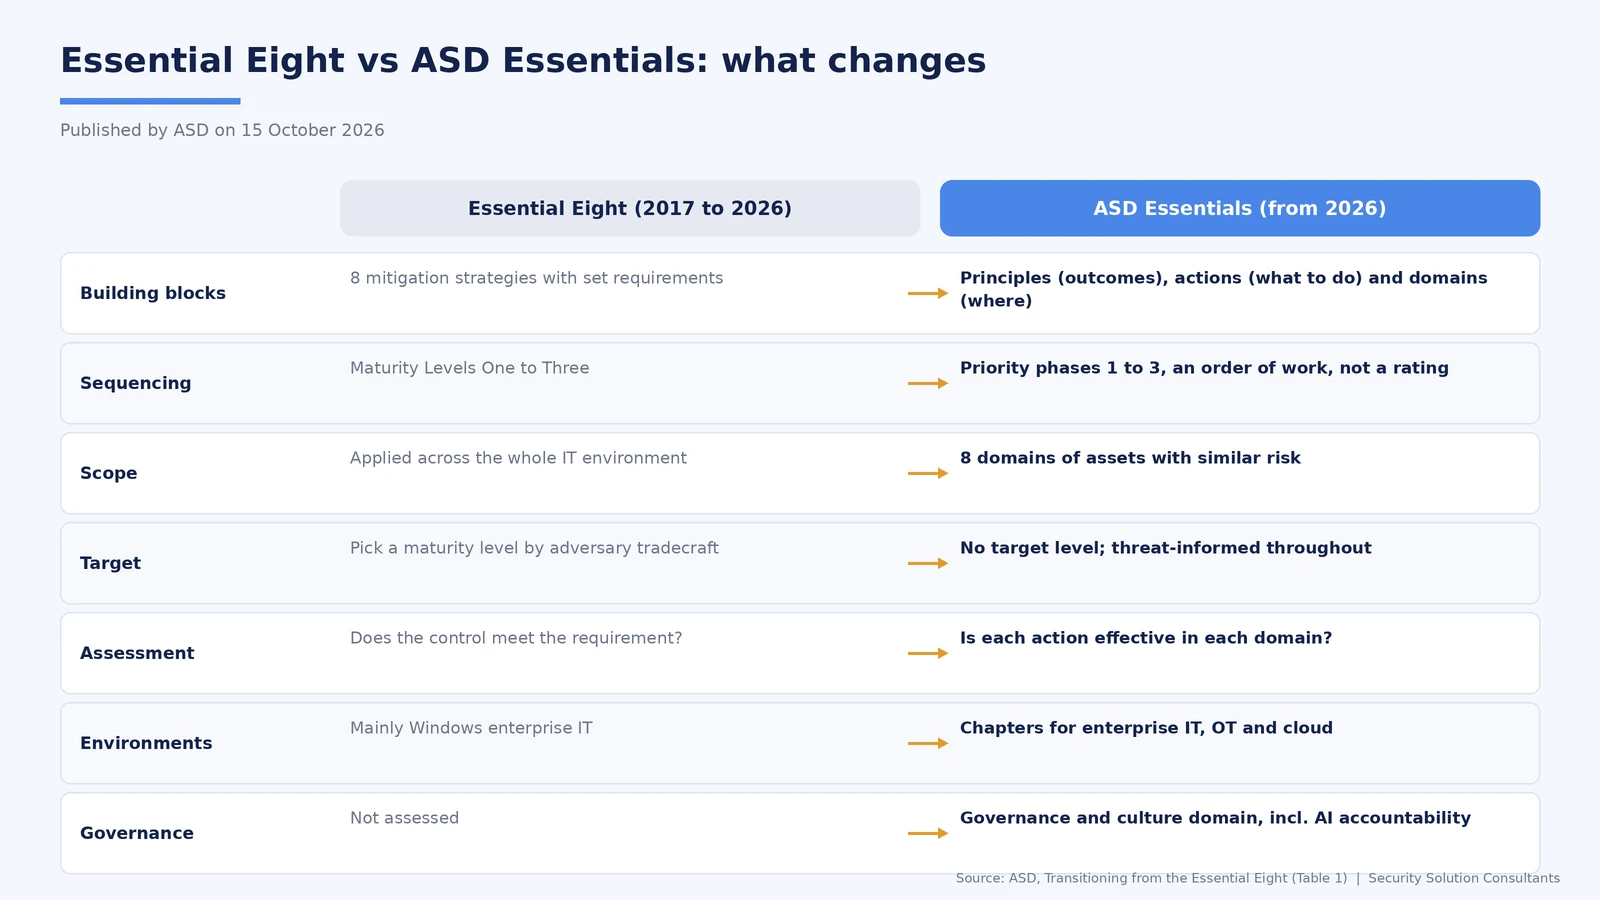Viewport: 1600px width, 900px height.
Task: Click the orange arrow in the Building blocks row
Action: 928,293
